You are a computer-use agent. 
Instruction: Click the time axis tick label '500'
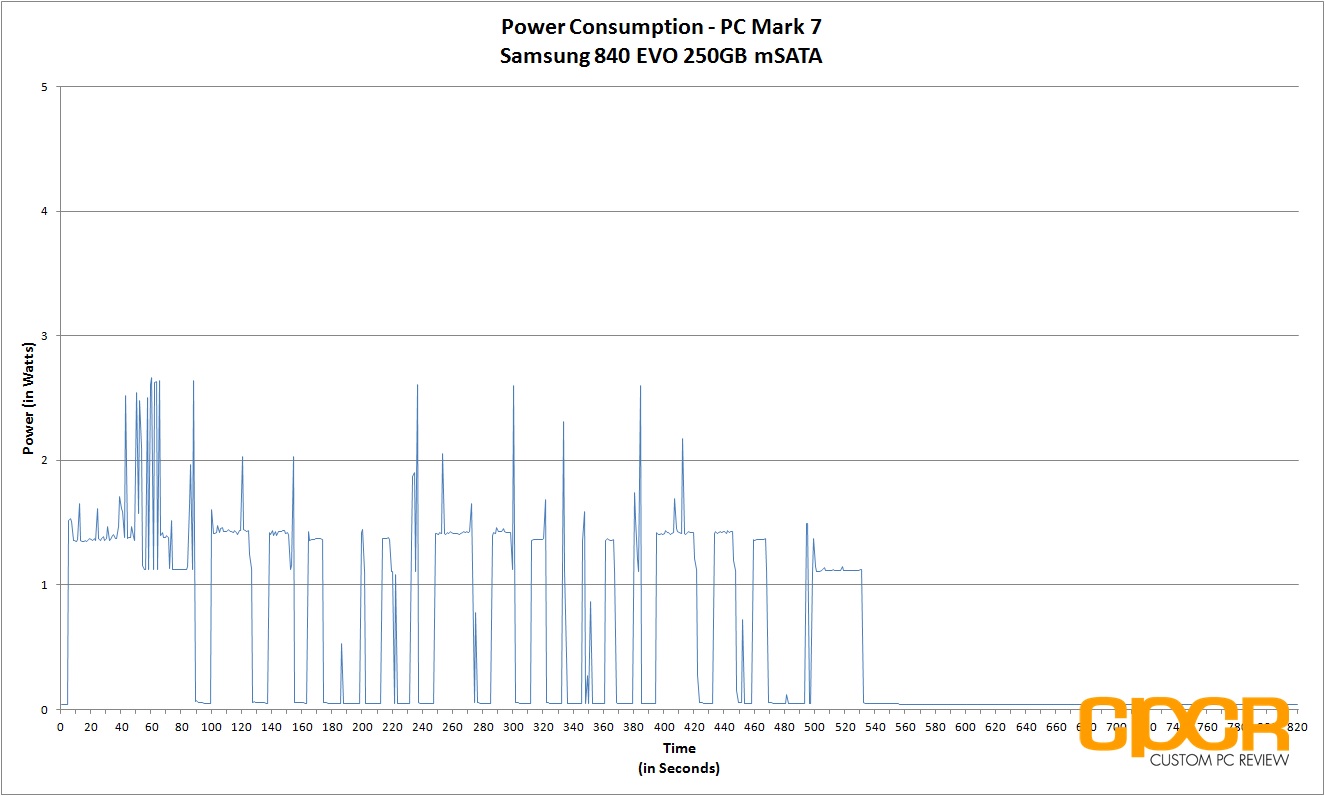click(815, 727)
